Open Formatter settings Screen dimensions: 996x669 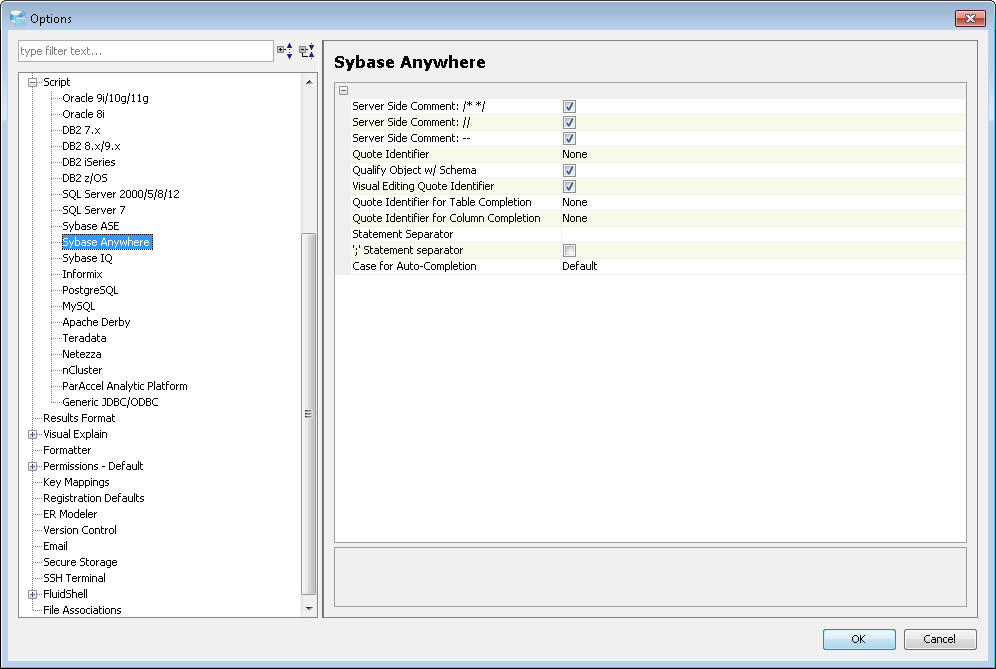tap(67, 450)
